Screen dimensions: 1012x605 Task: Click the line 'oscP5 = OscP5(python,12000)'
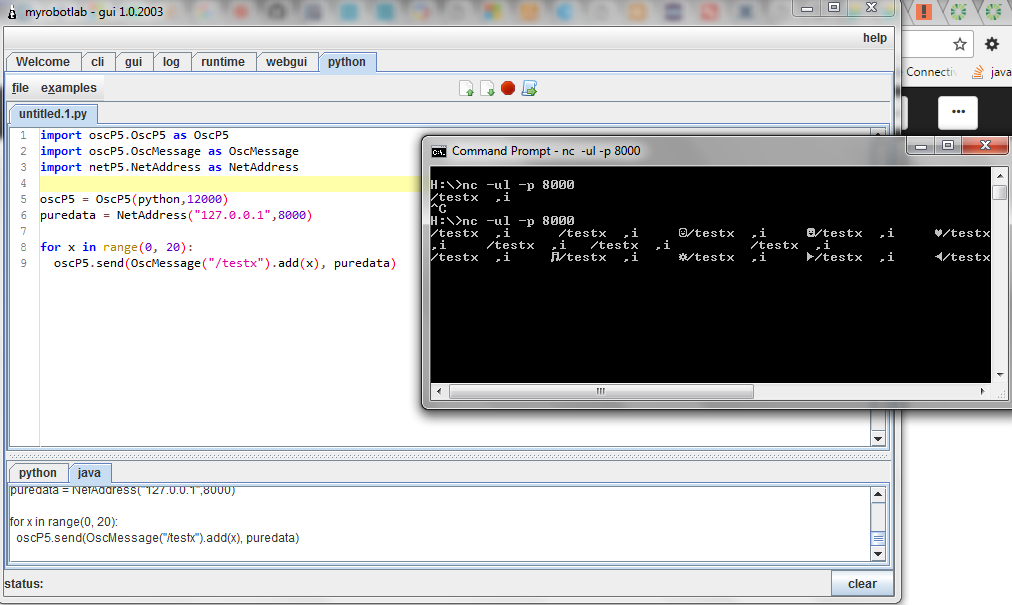click(x=134, y=199)
